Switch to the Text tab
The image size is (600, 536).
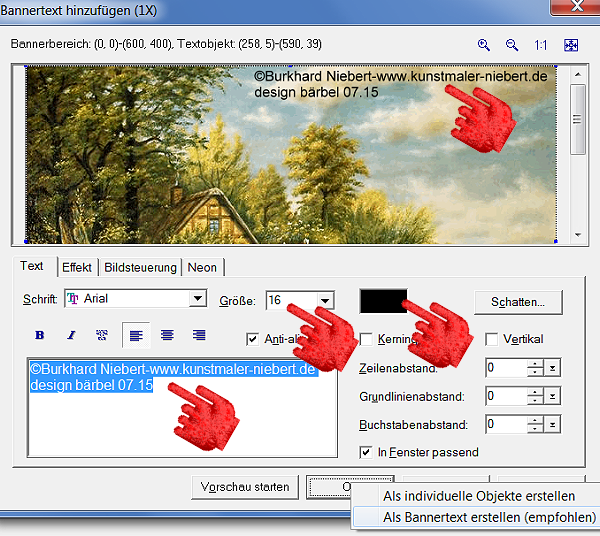point(32,266)
